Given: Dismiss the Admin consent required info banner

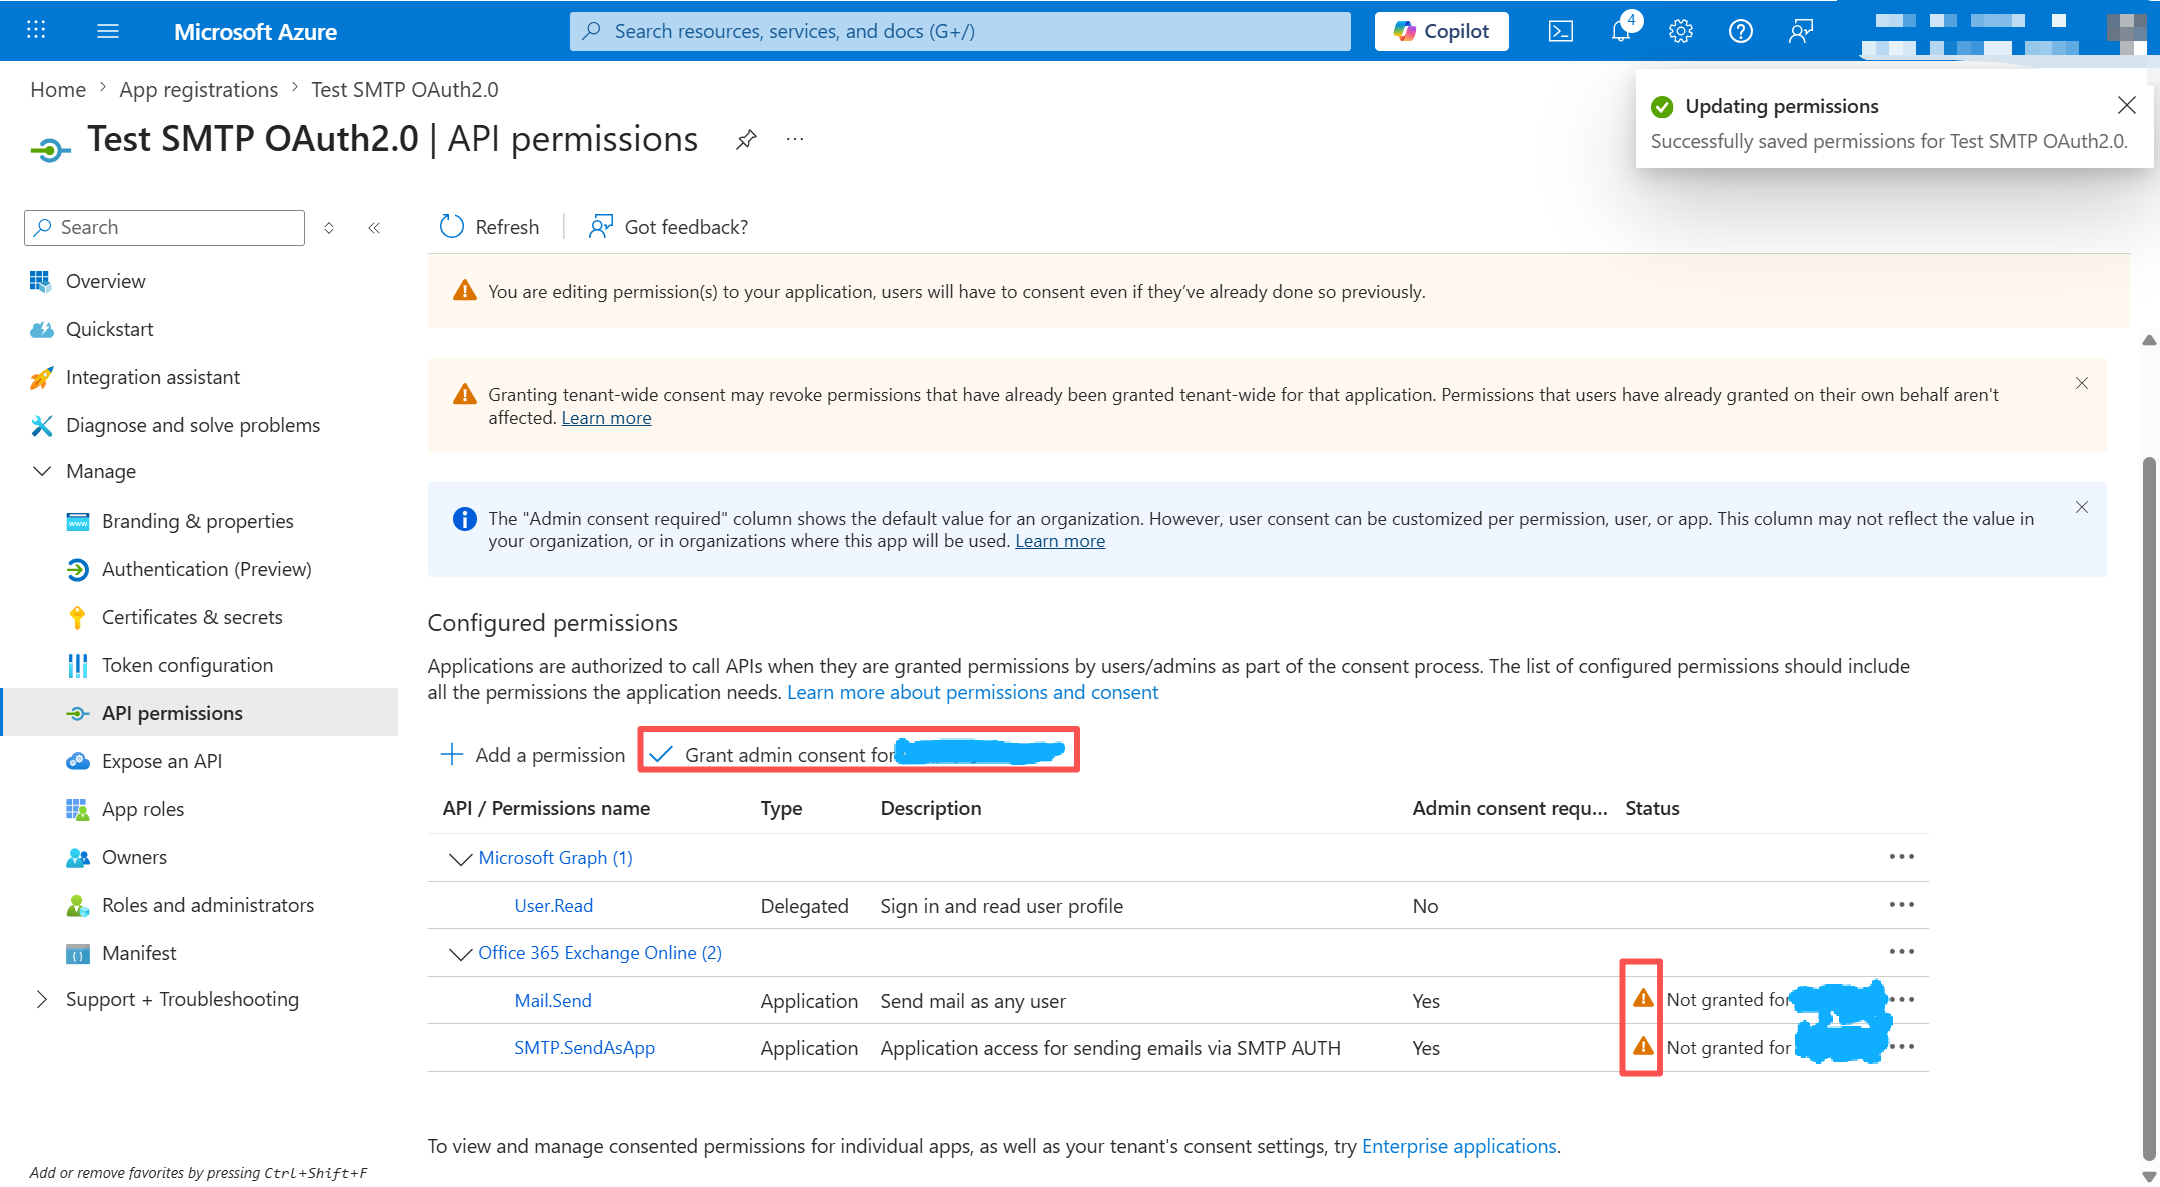Looking at the screenshot, I should pos(2082,507).
